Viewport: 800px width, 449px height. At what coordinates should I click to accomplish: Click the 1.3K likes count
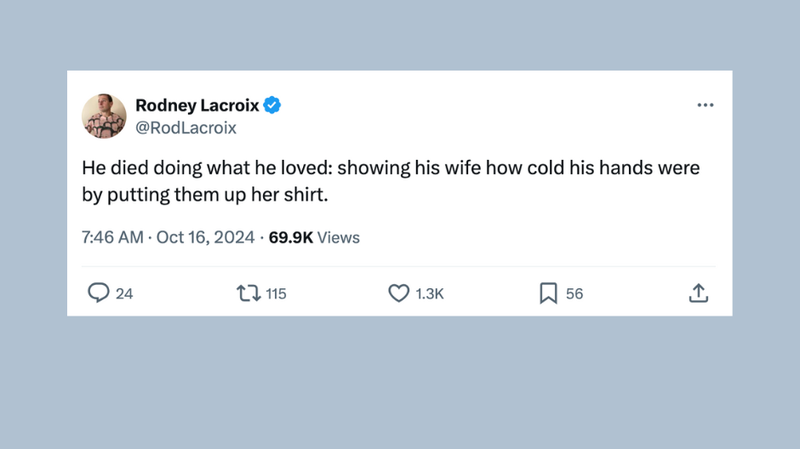pyautogui.click(x=429, y=294)
